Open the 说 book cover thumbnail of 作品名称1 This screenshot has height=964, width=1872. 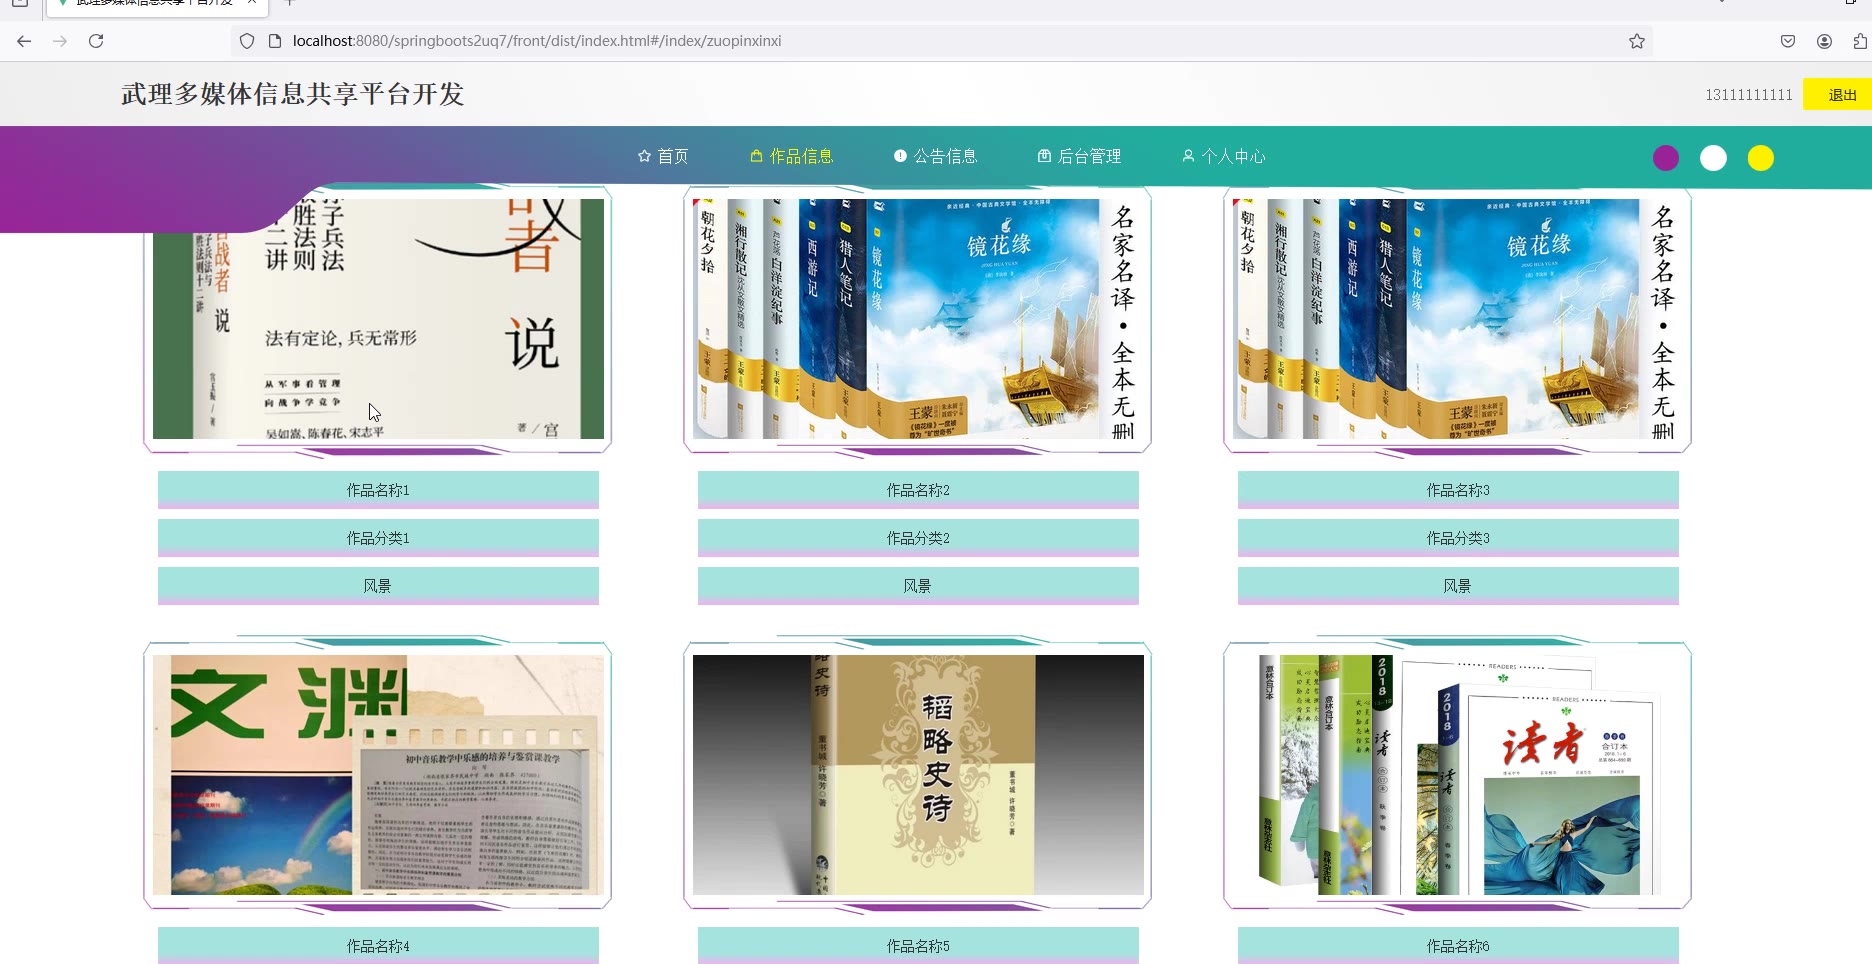378,318
